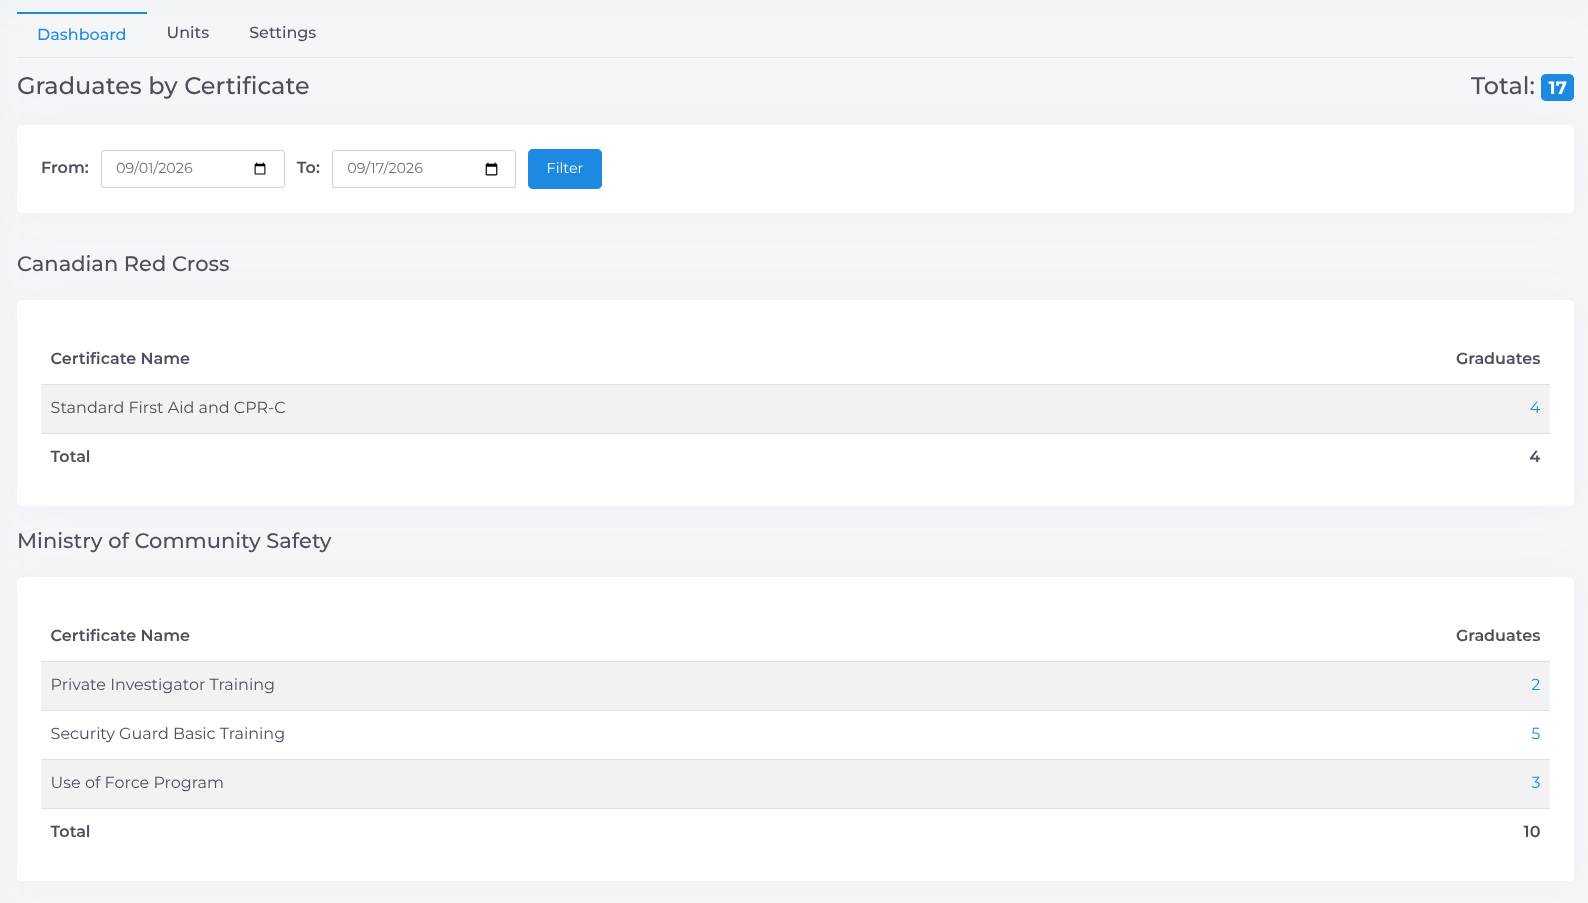Click the From: label
1588x903 pixels.
[65, 168]
